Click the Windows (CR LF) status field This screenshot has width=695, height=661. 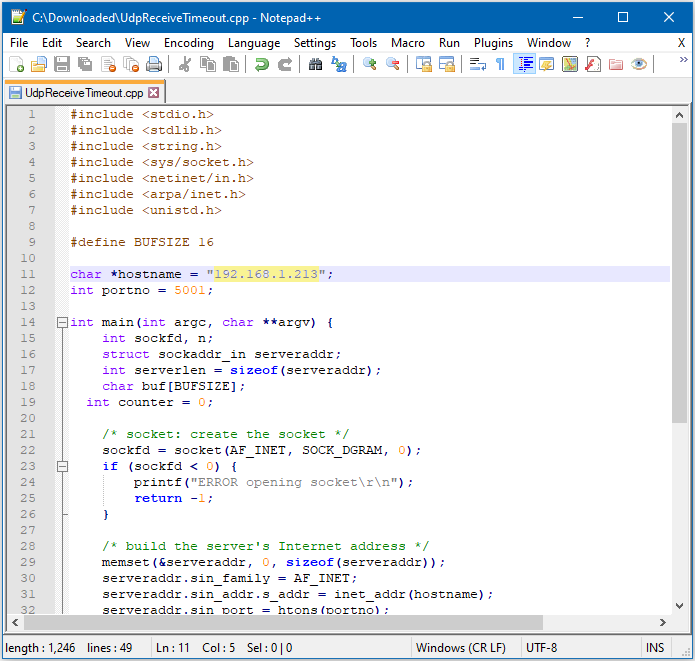pos(461,648)
